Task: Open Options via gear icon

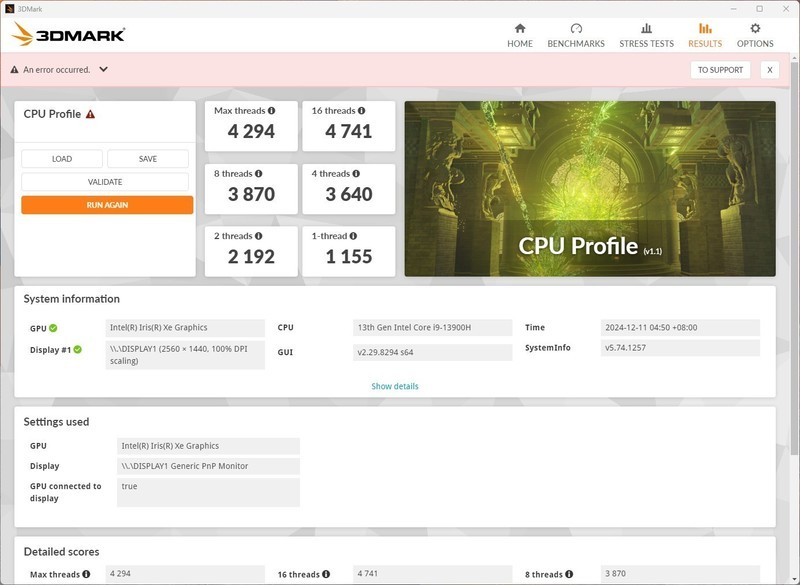Action: point(755,28)
